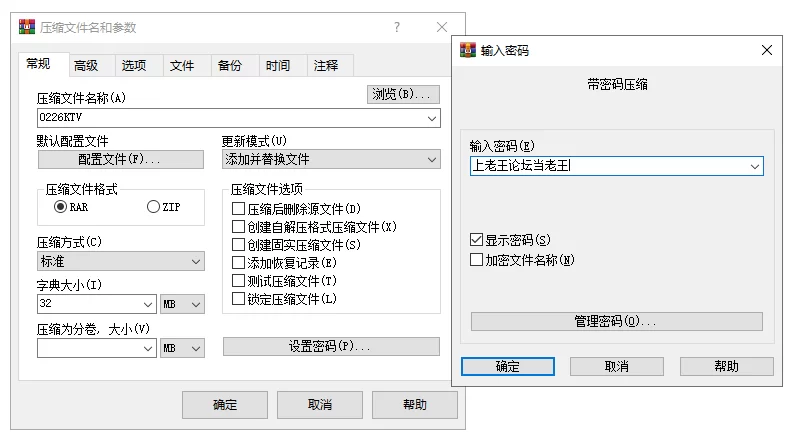Expand the 更新模式 dropdown
The width and height of the screenshot is (799, 447).
click(432, 160)
